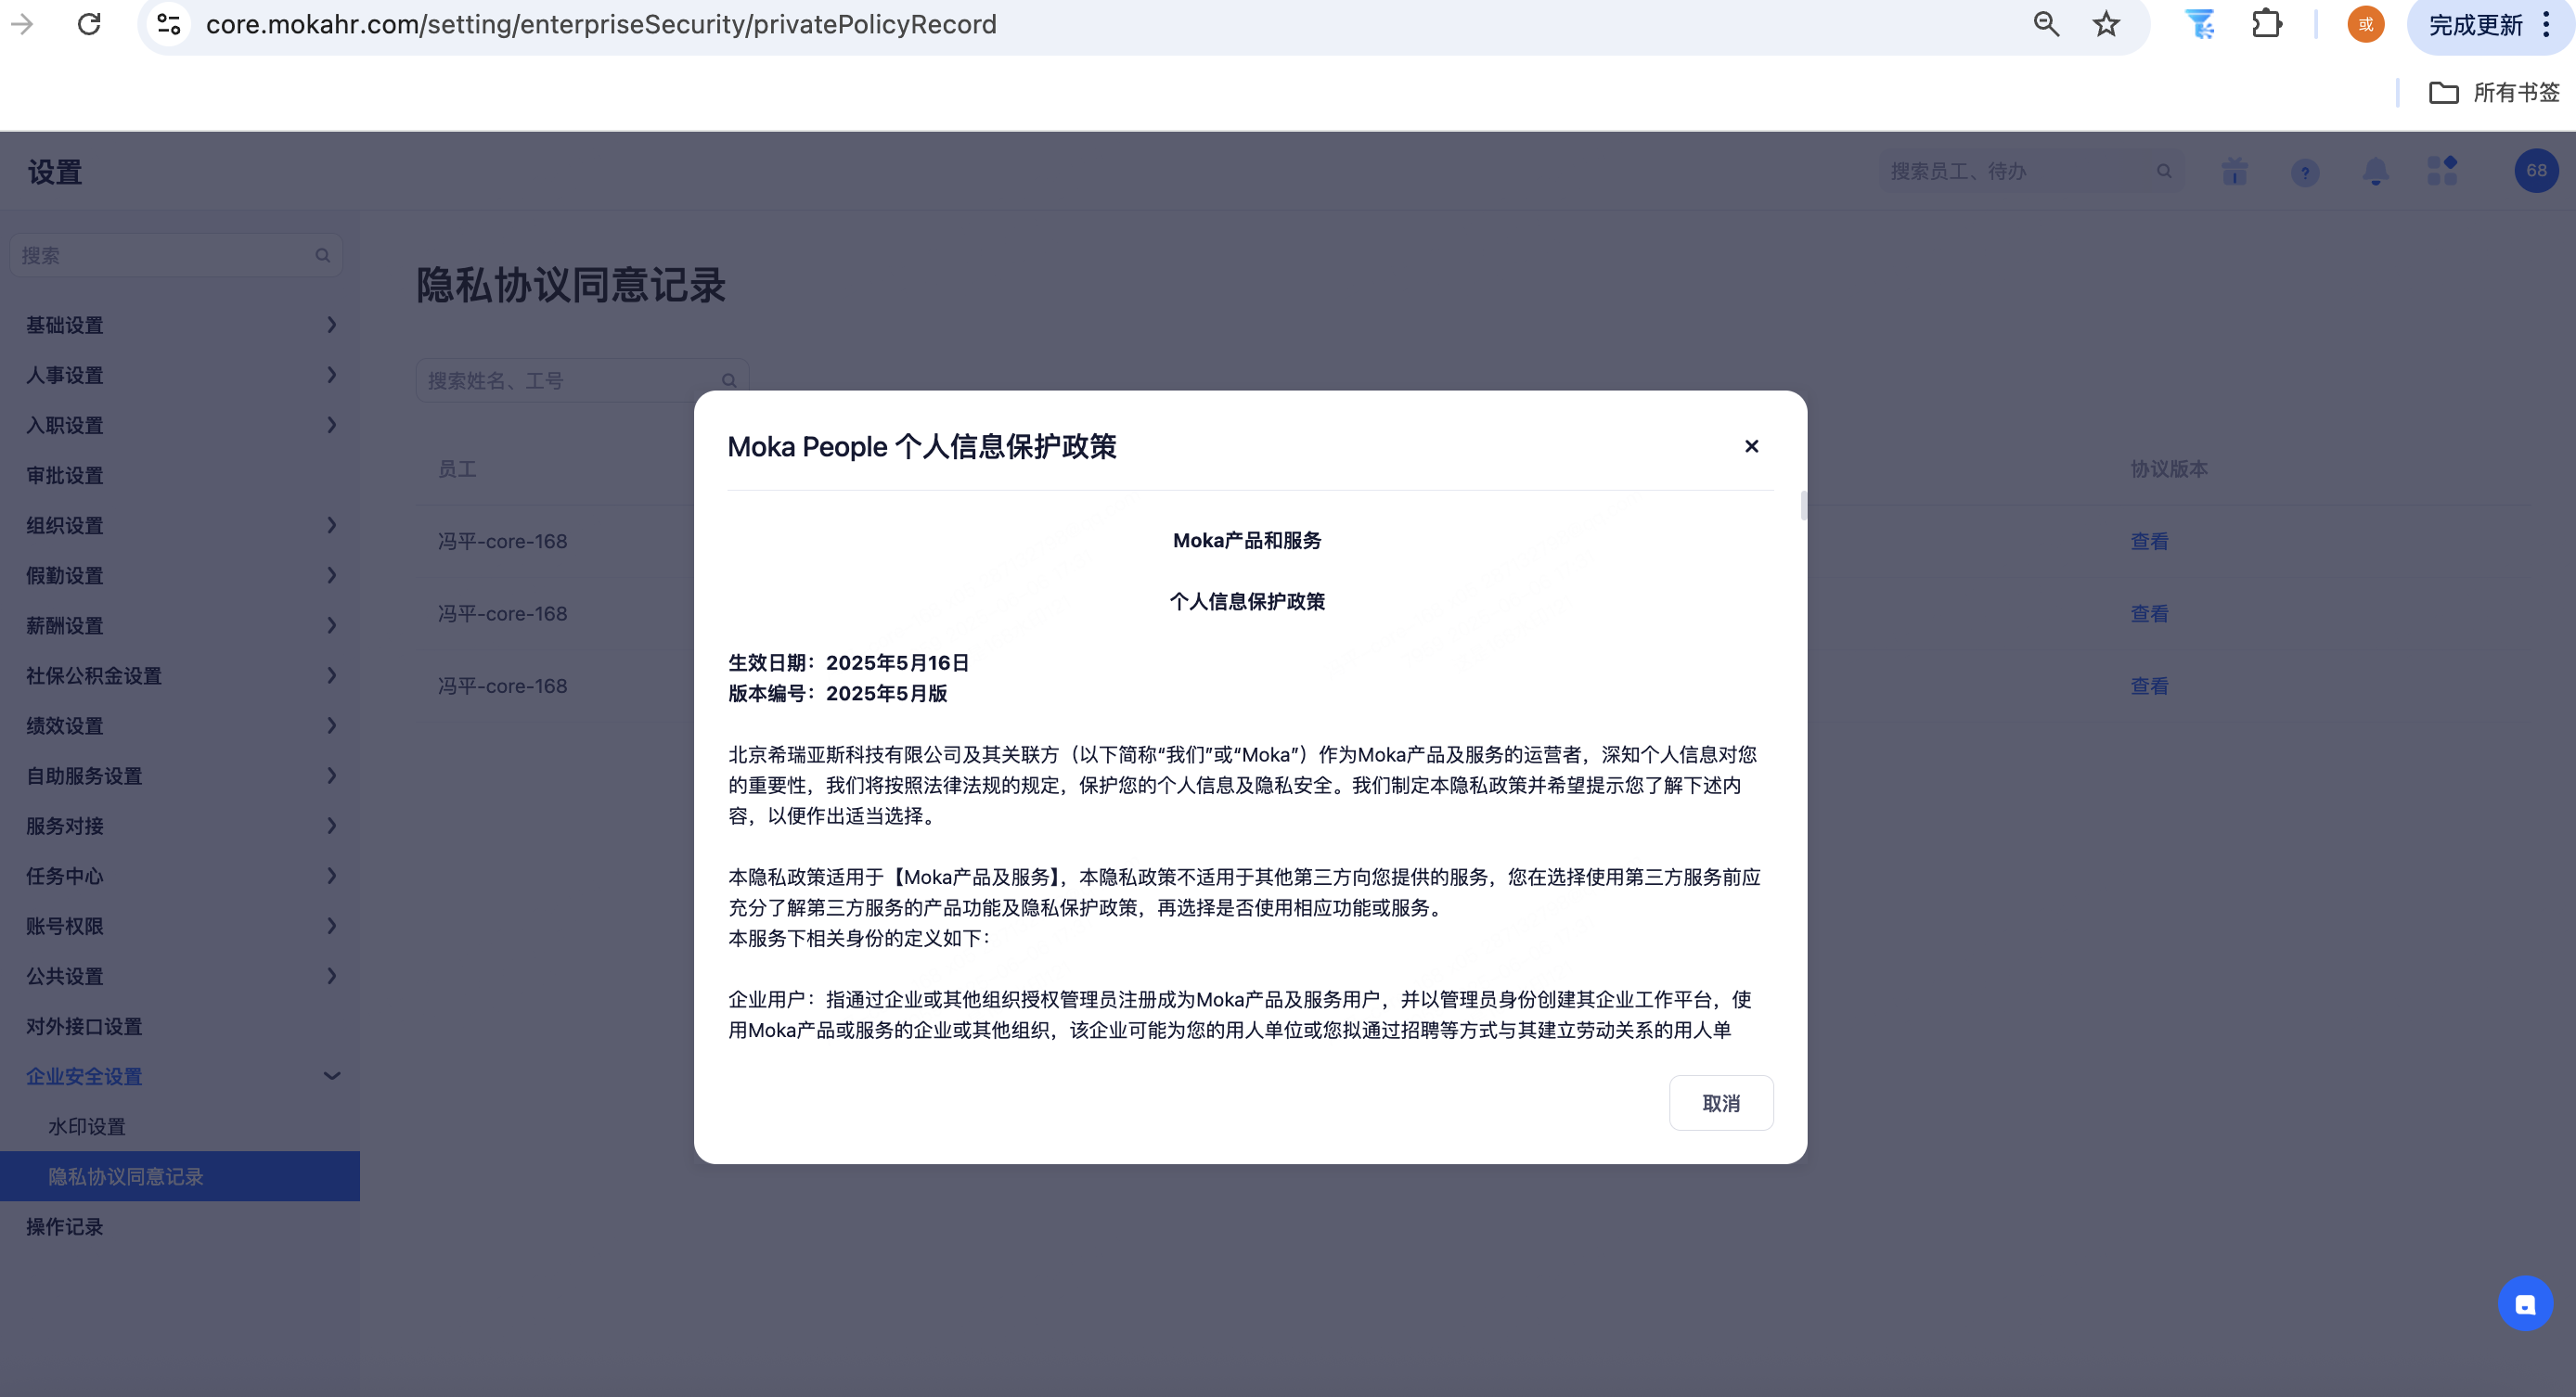Image resolution: width=2576 pixels, height=1397 pixels.
Task: Expand 账号权限 in the sidebar
Action: point(180,926)
